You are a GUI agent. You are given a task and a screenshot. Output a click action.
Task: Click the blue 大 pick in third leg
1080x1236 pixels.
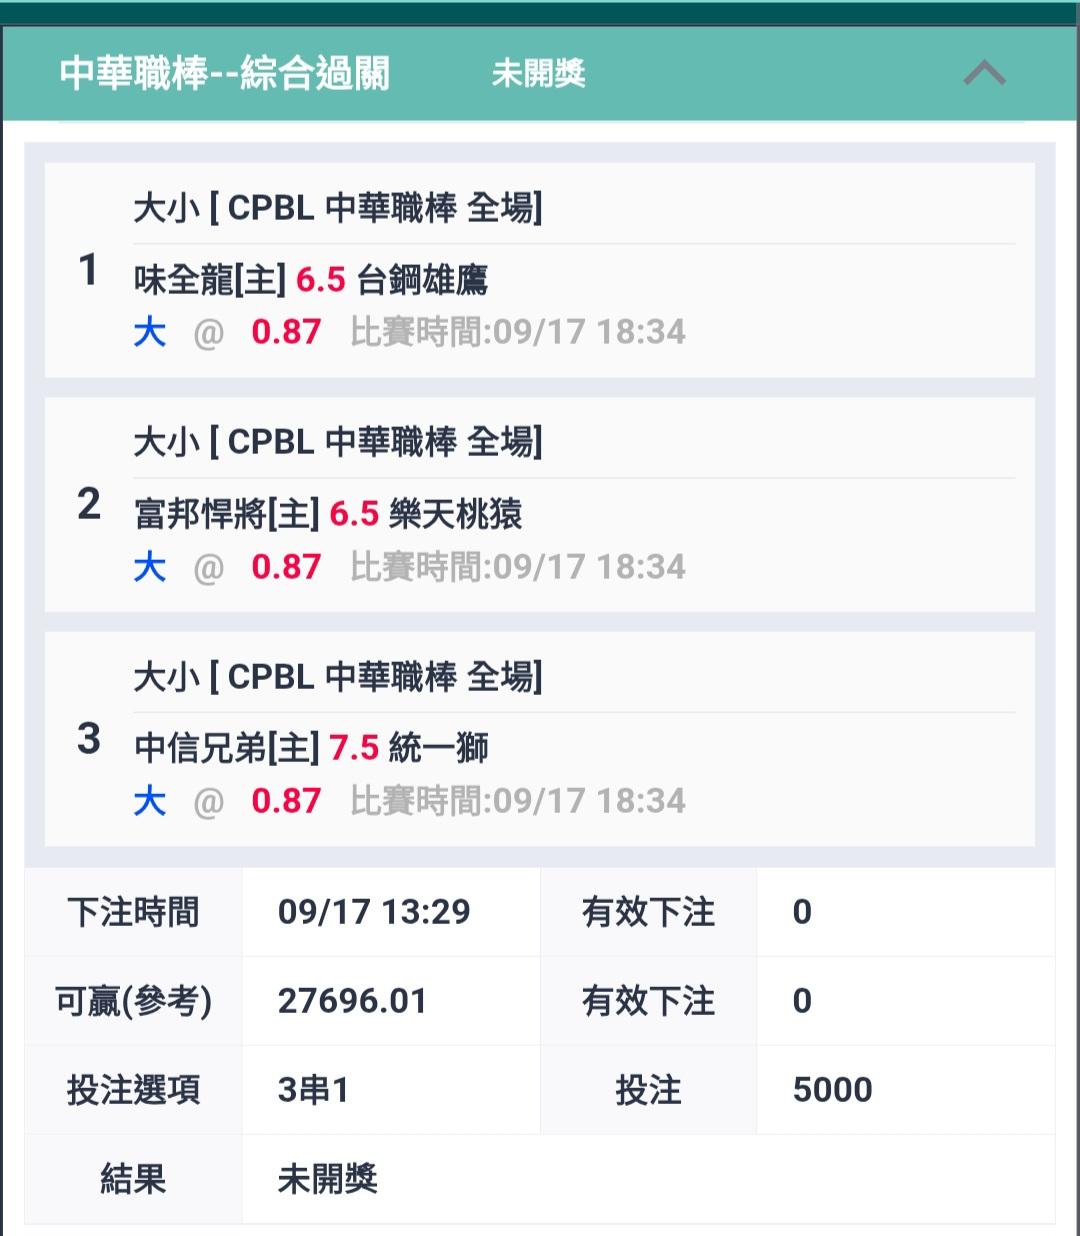pyautogui.click(x=150, y=801)
